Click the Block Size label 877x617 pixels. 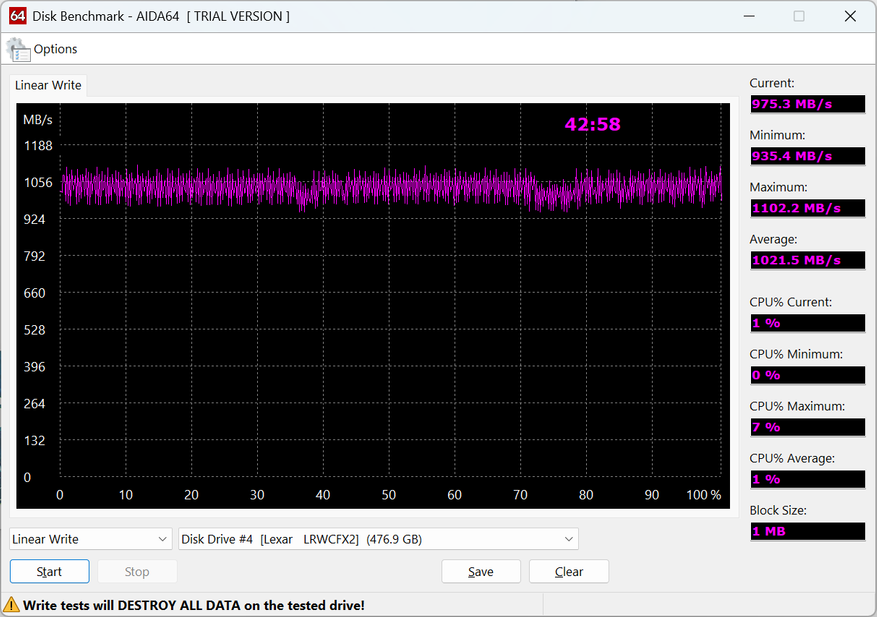coord(778,510)
